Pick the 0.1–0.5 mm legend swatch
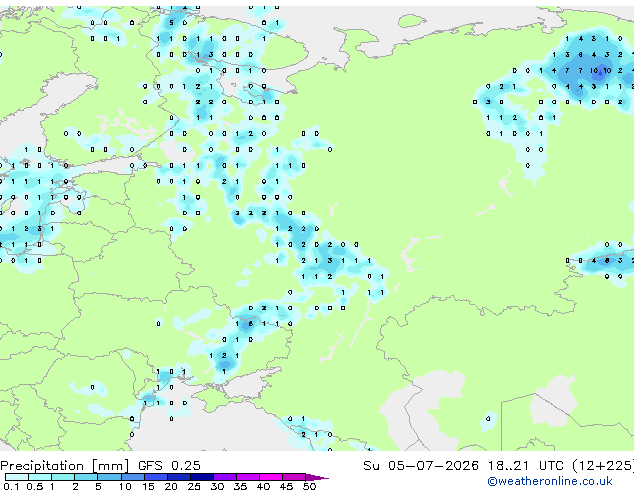Viewport: 634px width, 490px height. (17, 477)
